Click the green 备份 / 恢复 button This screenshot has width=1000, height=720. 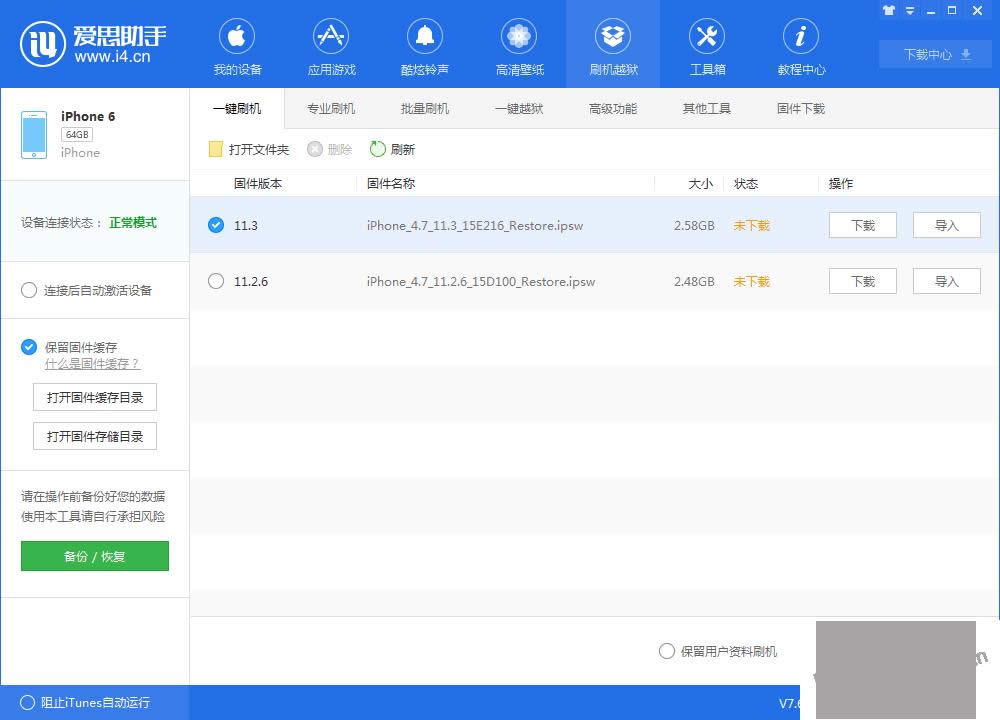94,556
